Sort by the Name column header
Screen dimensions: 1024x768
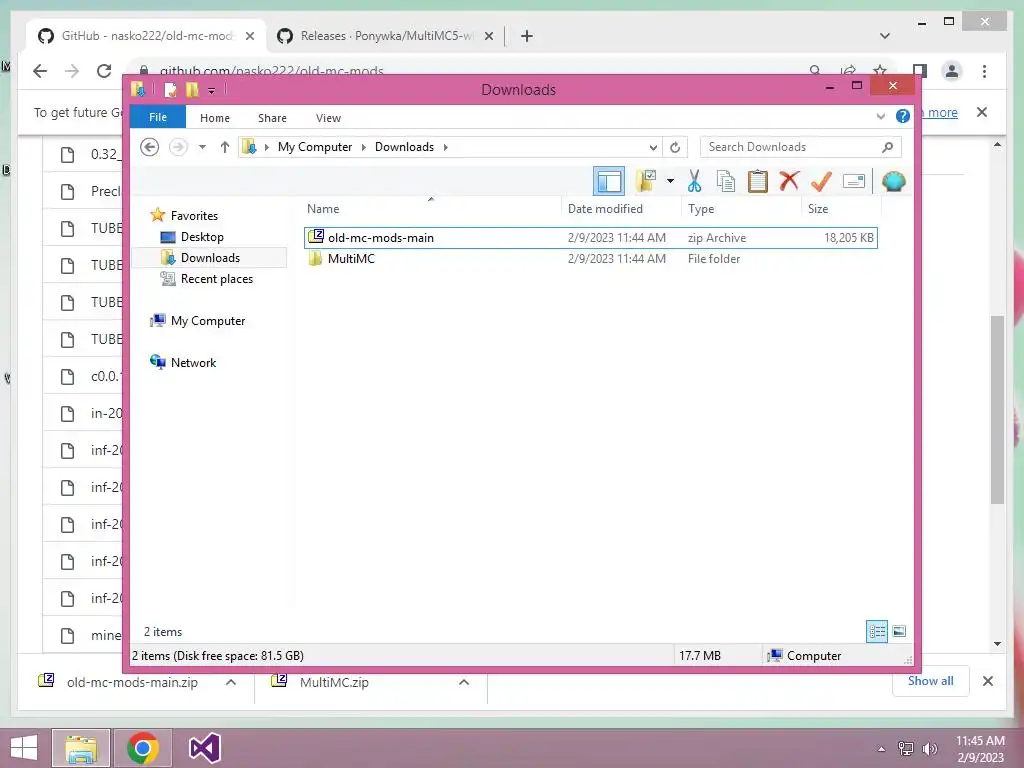point(432,208)
